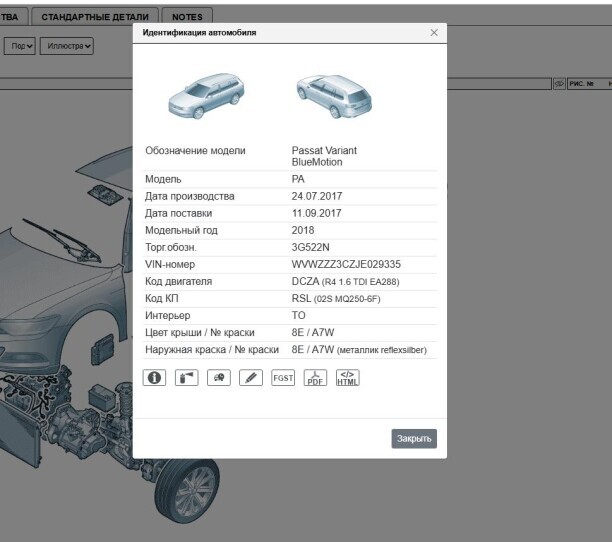This screenshot has height=542, width=612.
Task: Click the РИС. № column header
Action: coord(582,84)
